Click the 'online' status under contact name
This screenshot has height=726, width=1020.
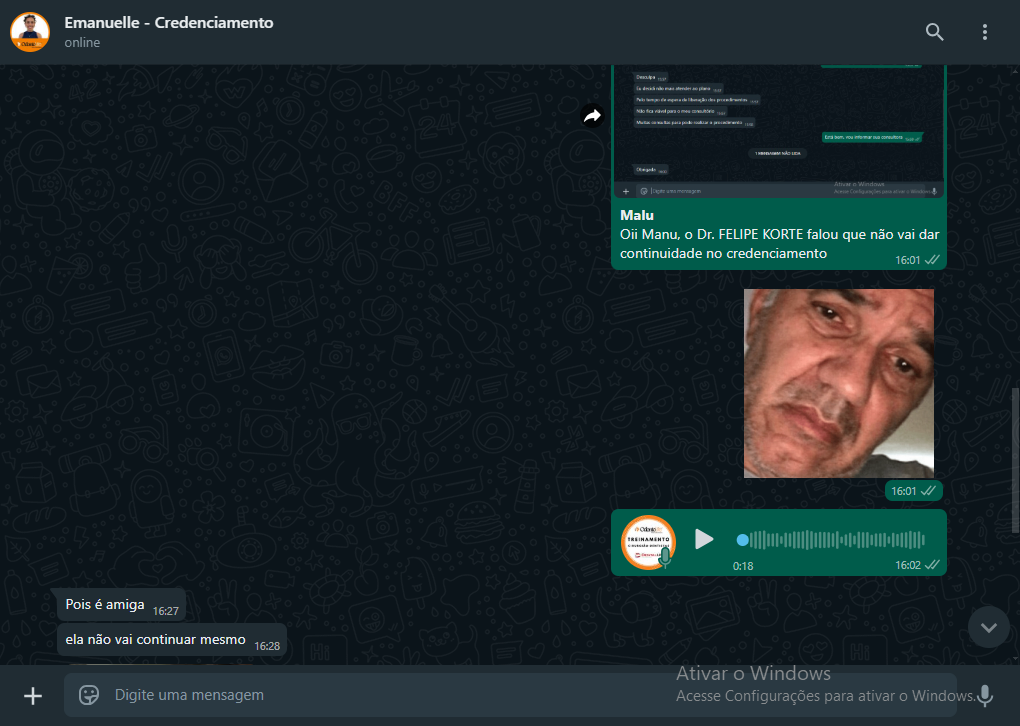pyautogui.click(x=82, y=43)
